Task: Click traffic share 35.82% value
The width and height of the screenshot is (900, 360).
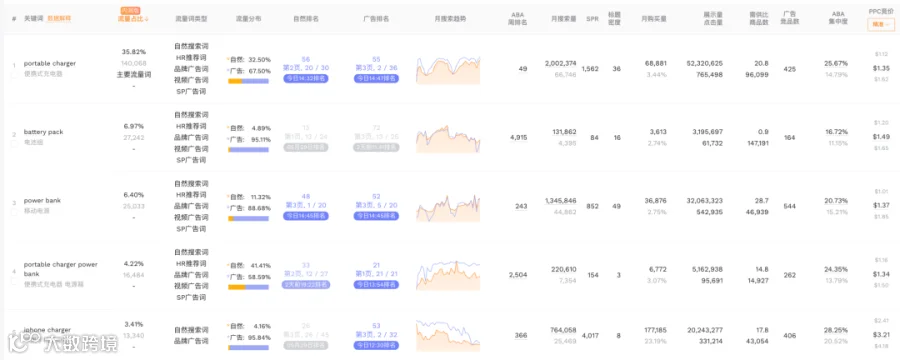Action: pyautogui.click(x=134, y=52)
